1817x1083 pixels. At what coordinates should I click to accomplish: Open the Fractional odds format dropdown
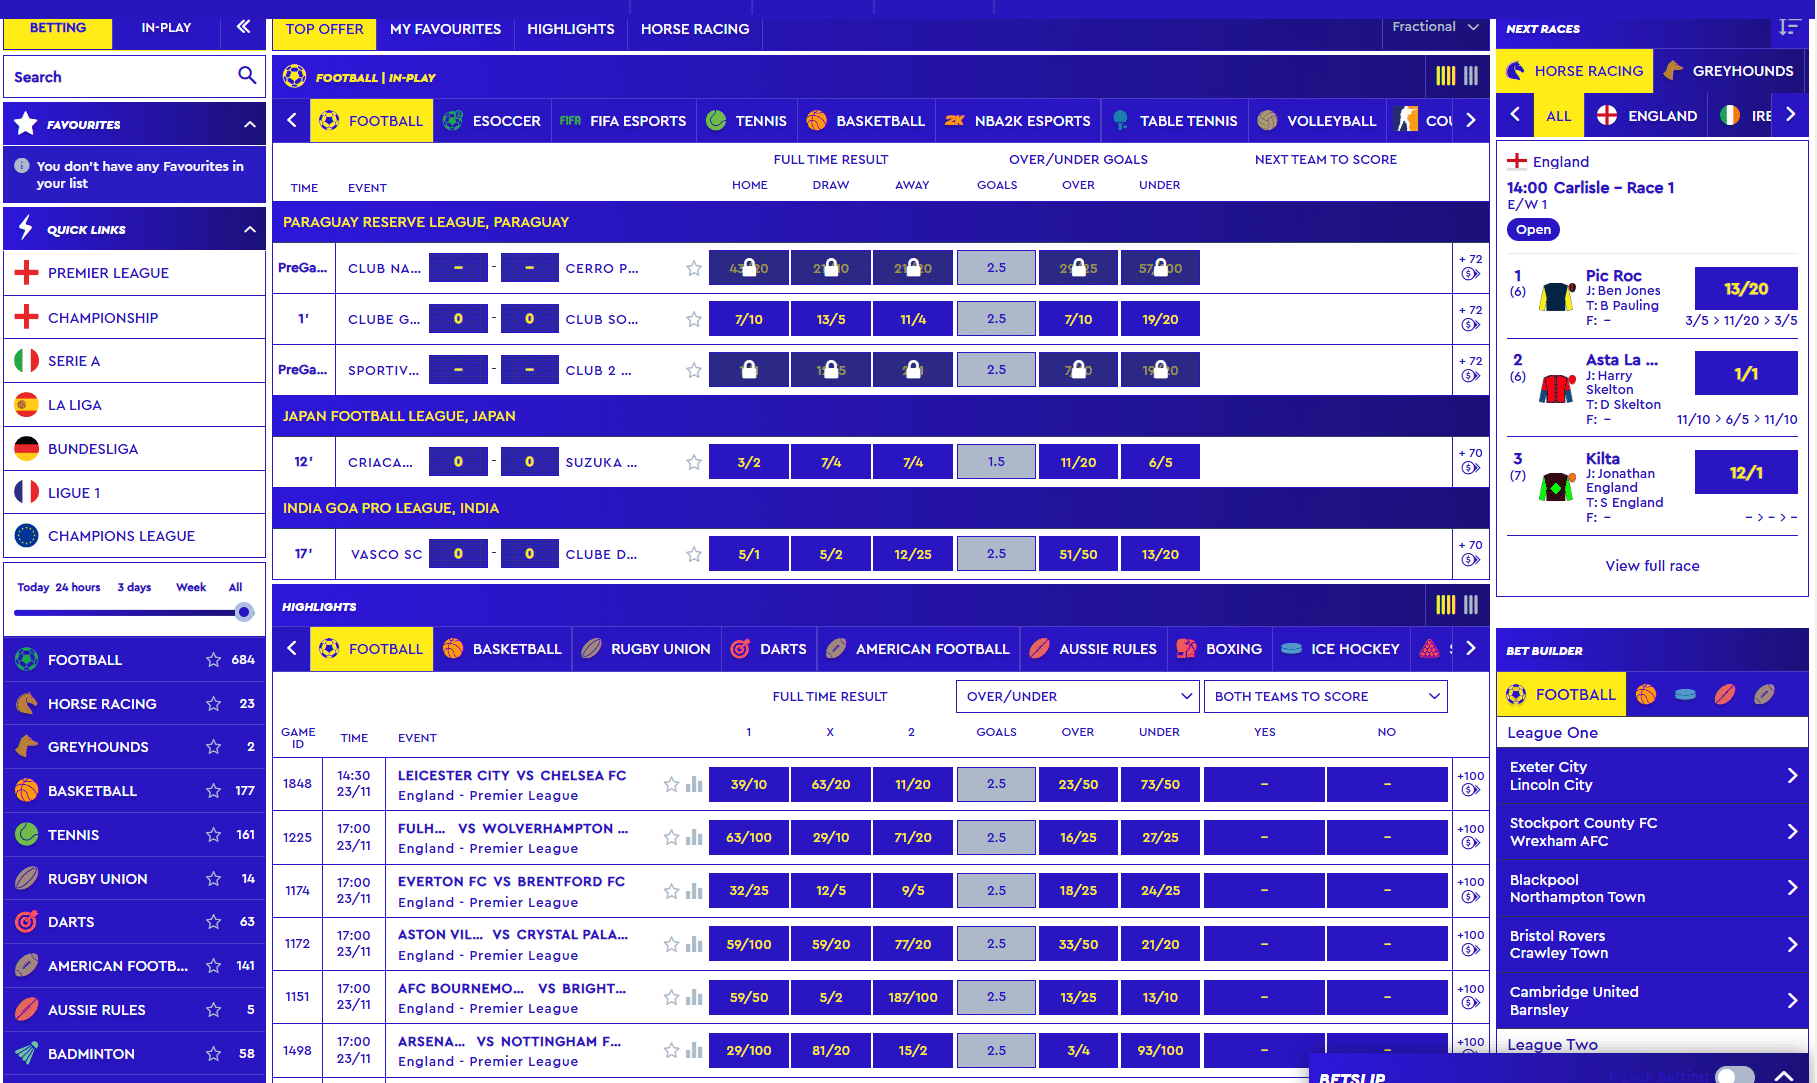pyautogui.click(x=1435, y=27)
